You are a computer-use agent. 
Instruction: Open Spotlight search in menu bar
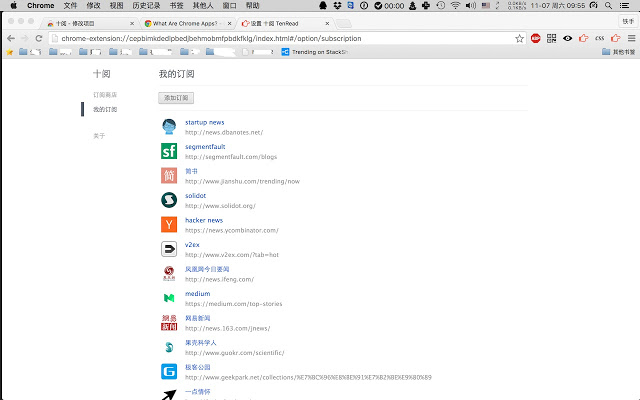[608, 5]
